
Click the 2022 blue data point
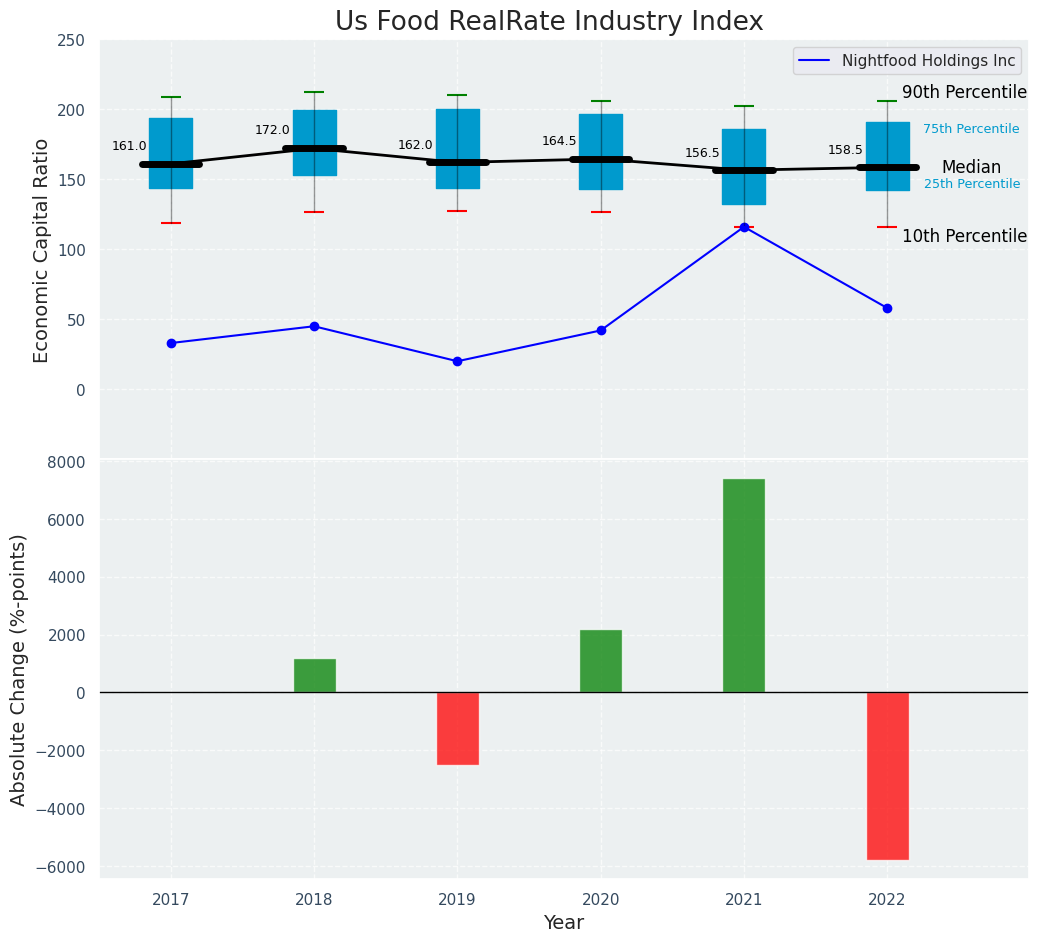pos(887,308)
